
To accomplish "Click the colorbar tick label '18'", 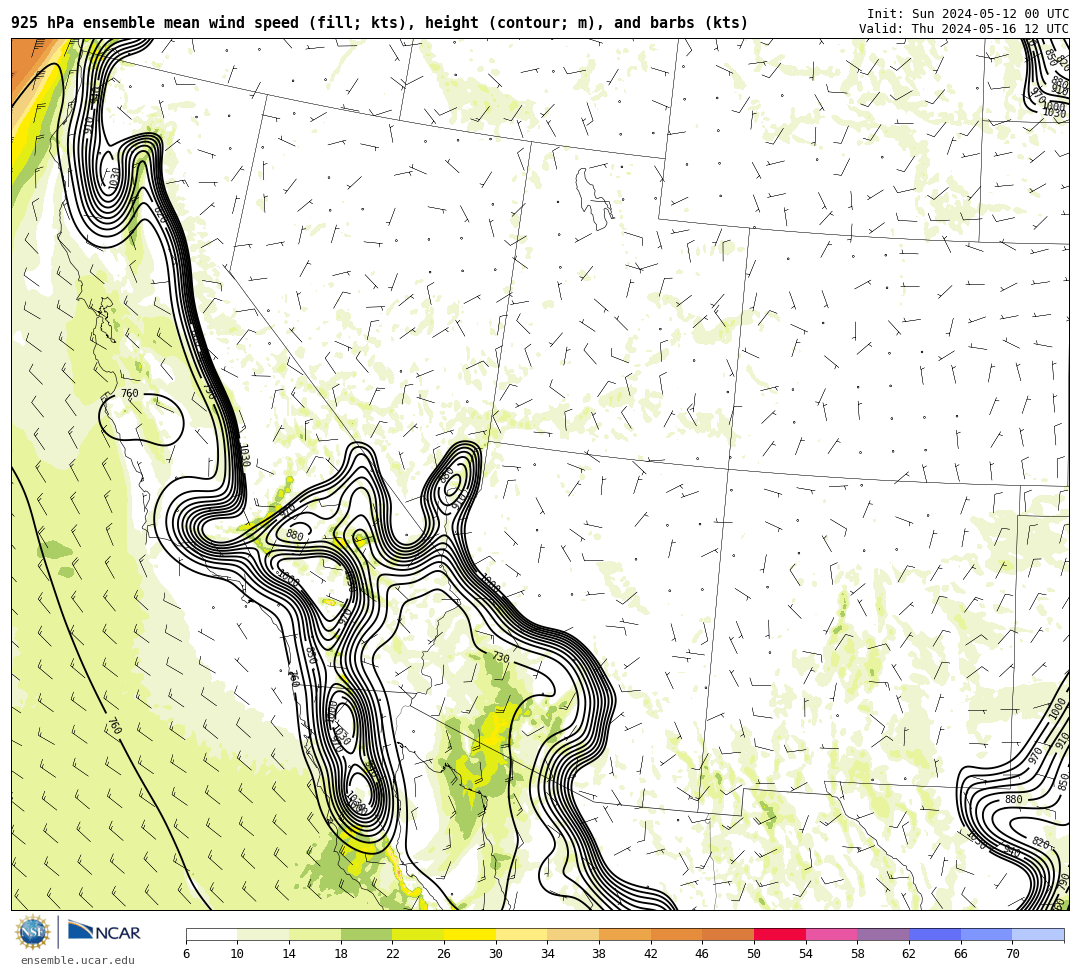I will pos(341,954).
